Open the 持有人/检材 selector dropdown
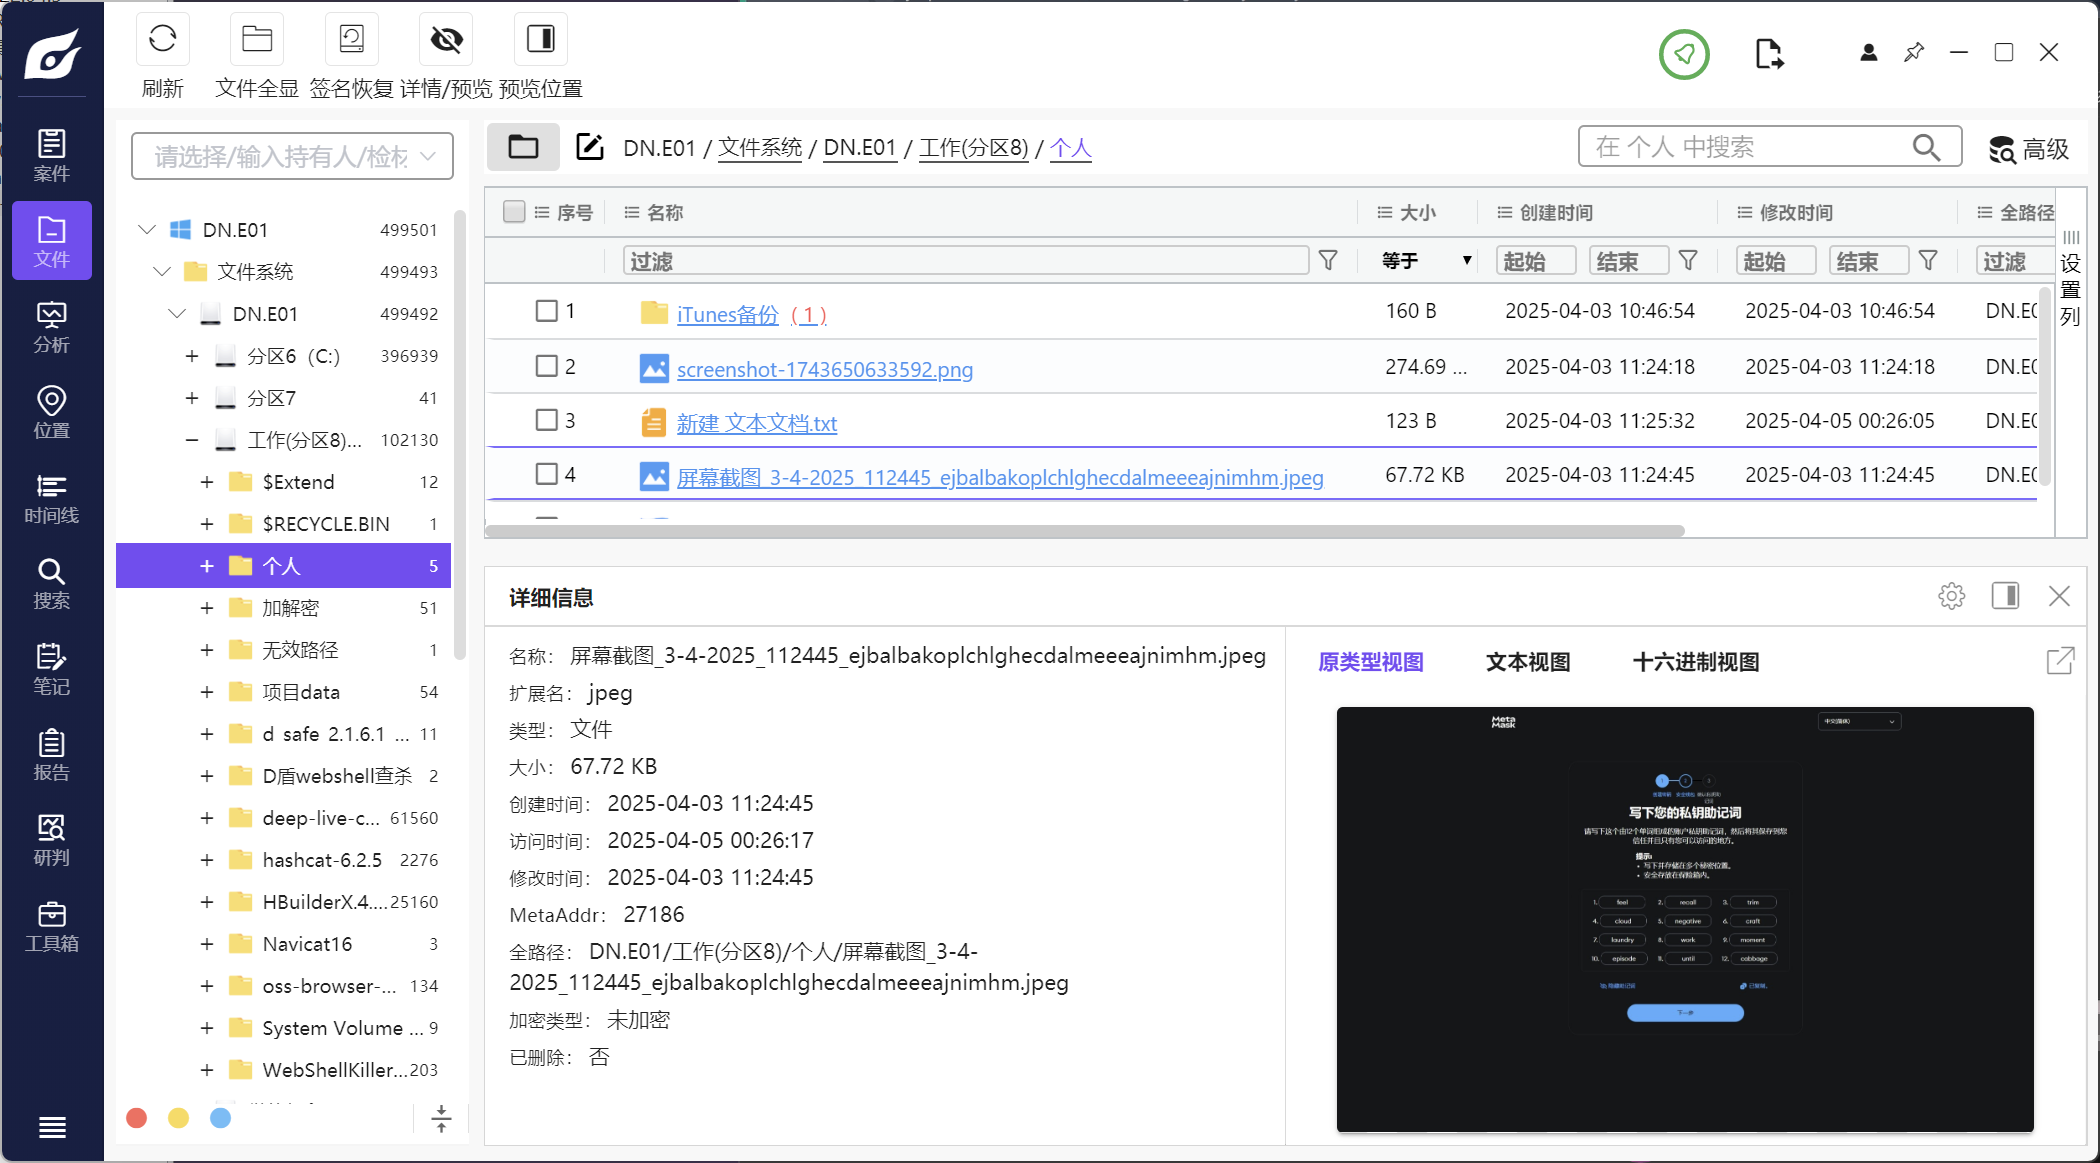Screen dimensions: 2100x1163 292,156
